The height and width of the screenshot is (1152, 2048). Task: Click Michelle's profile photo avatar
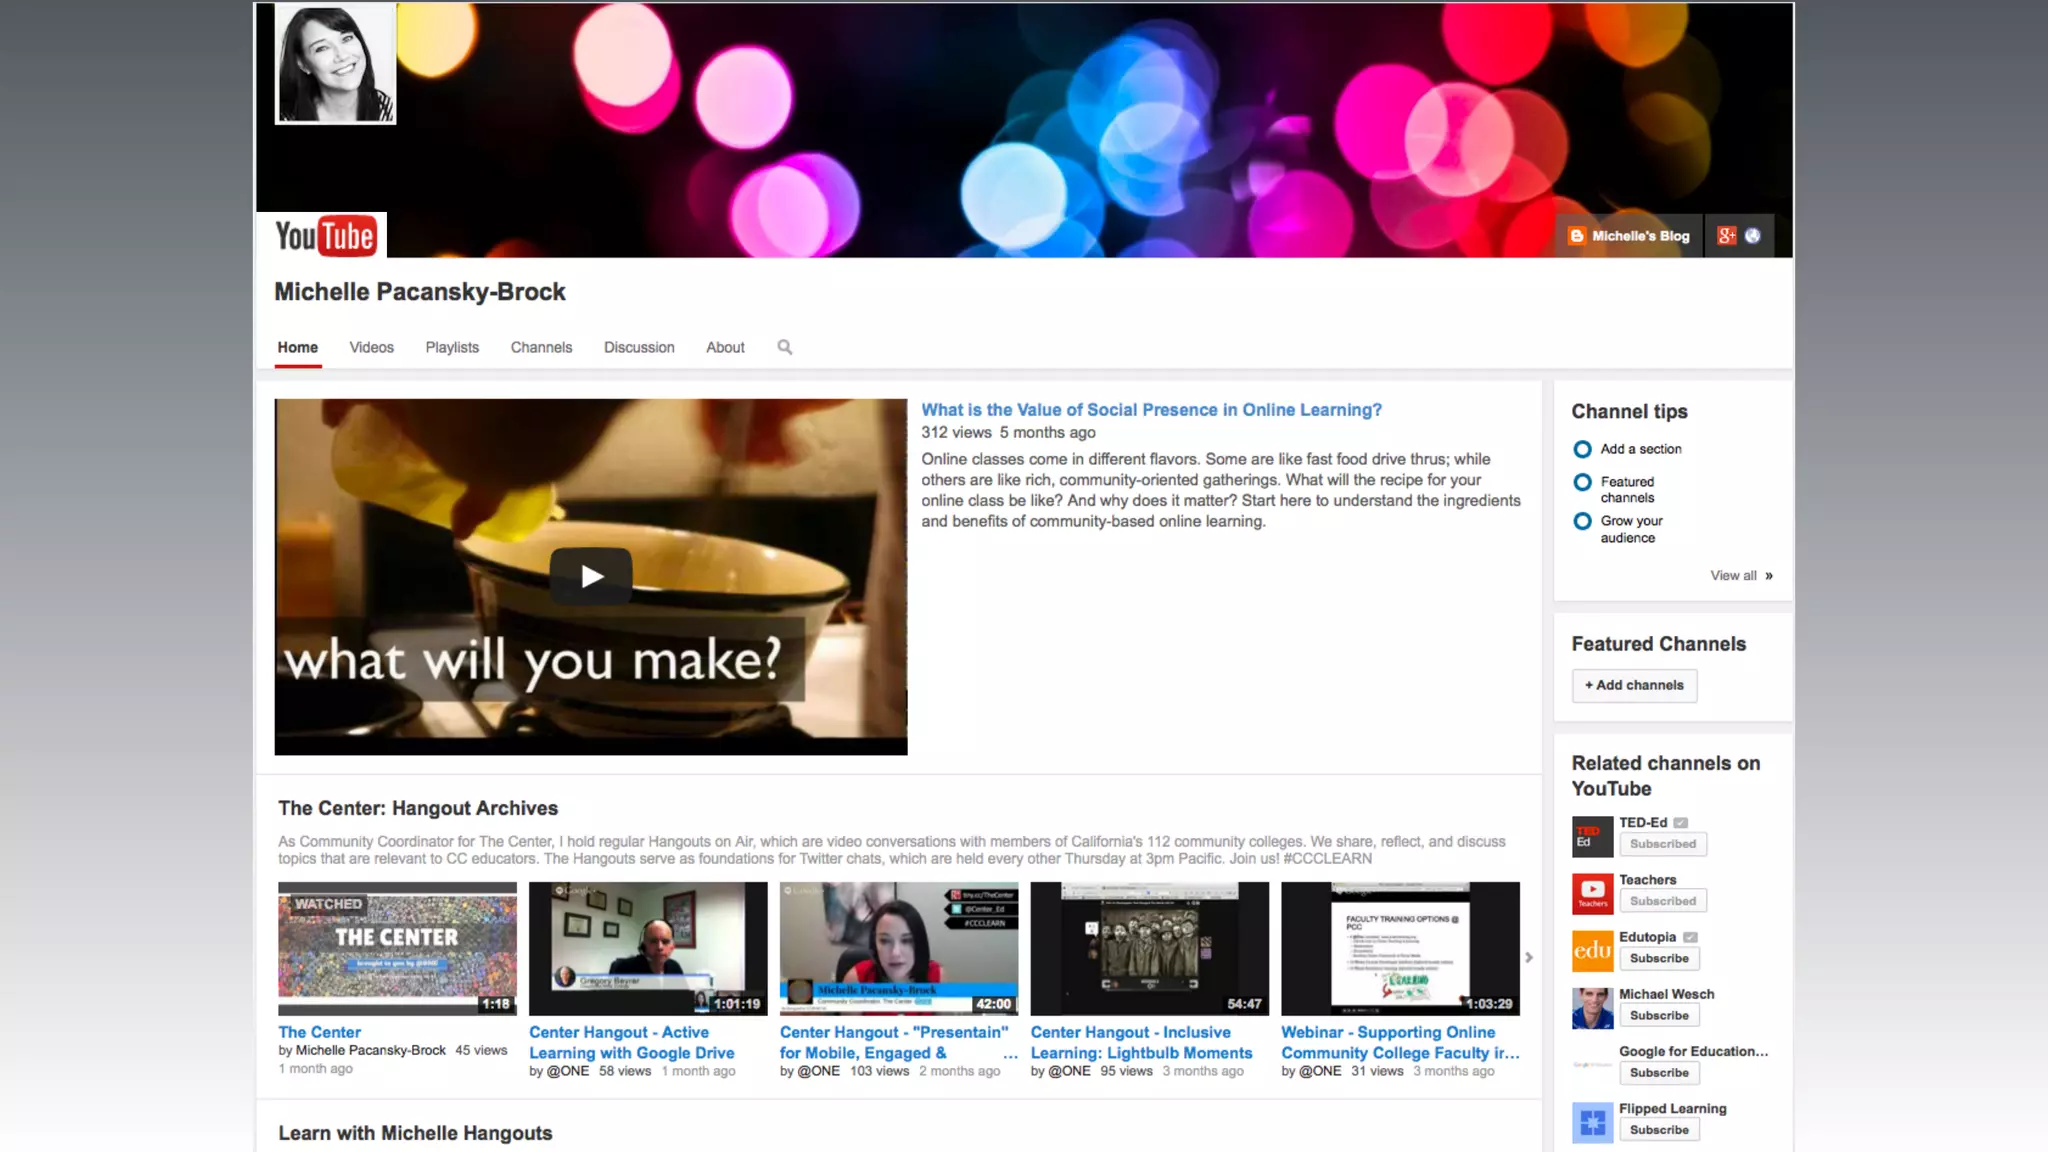(336, 64)
